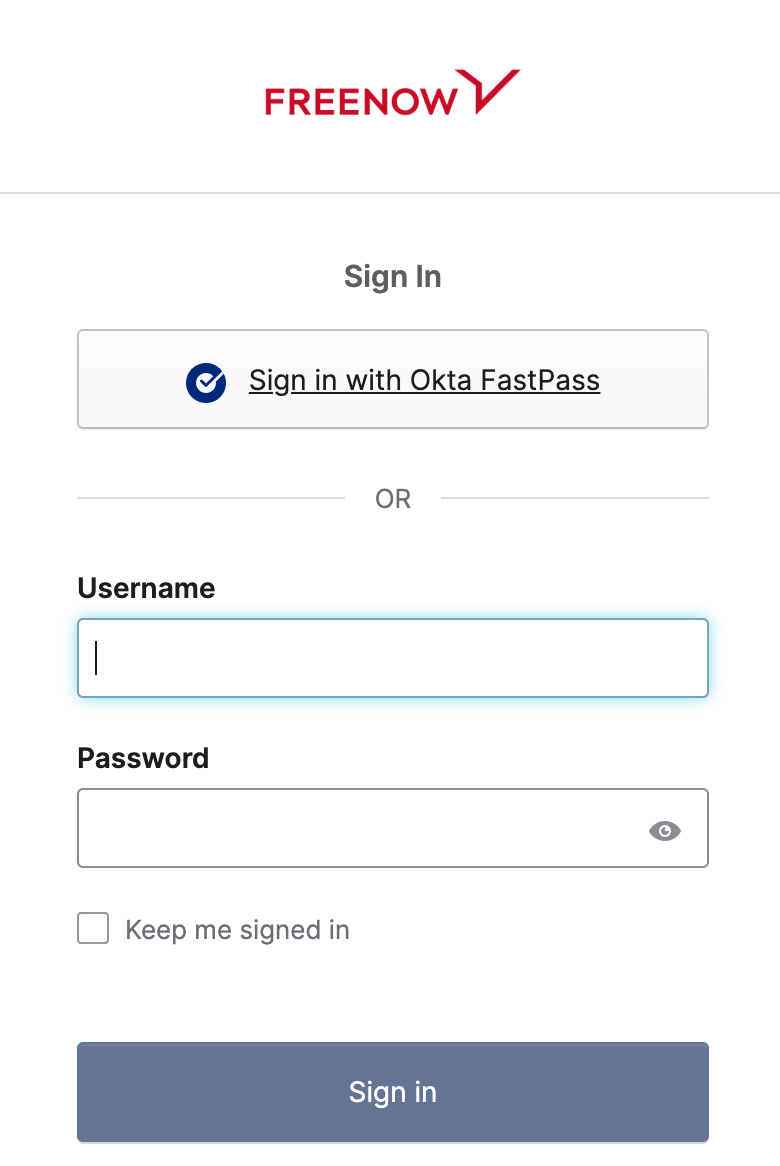Click the divider line right of OR
Image resolution: width=780 pixels, height=1166 pixels.
click(x=575, y=498)
